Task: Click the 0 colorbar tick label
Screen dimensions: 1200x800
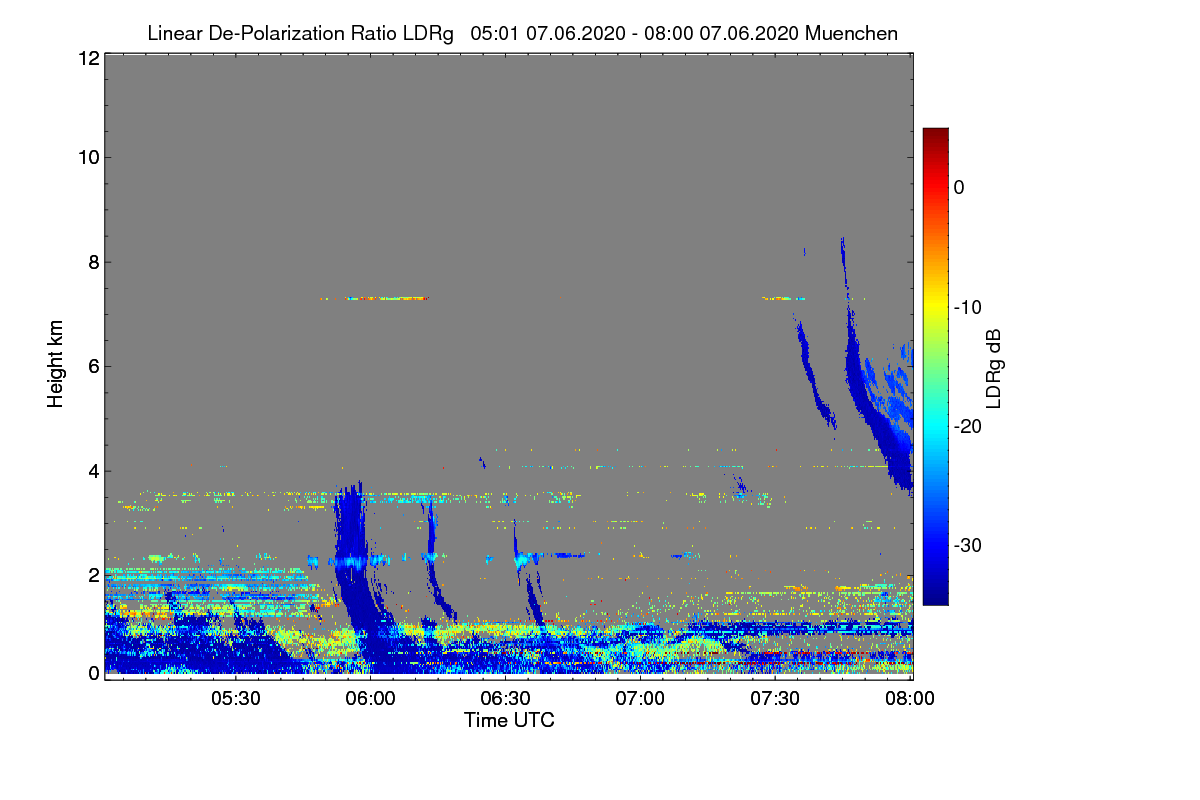Action: pos(959,187)
